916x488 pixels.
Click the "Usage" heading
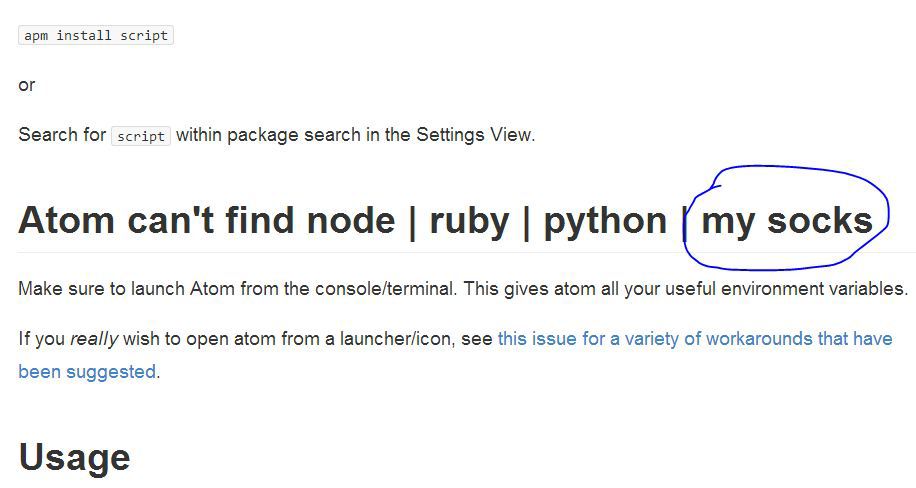coord(74,457)
